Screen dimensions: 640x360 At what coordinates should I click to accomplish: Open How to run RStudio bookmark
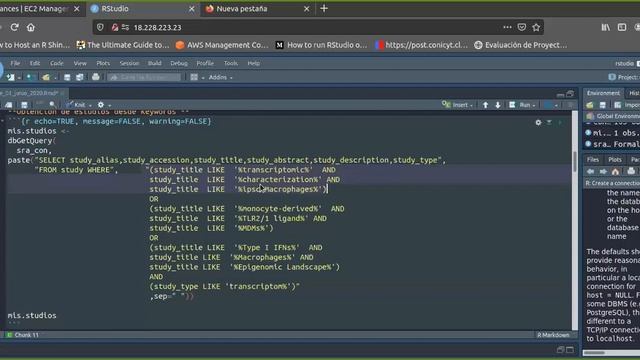[322, 45]
